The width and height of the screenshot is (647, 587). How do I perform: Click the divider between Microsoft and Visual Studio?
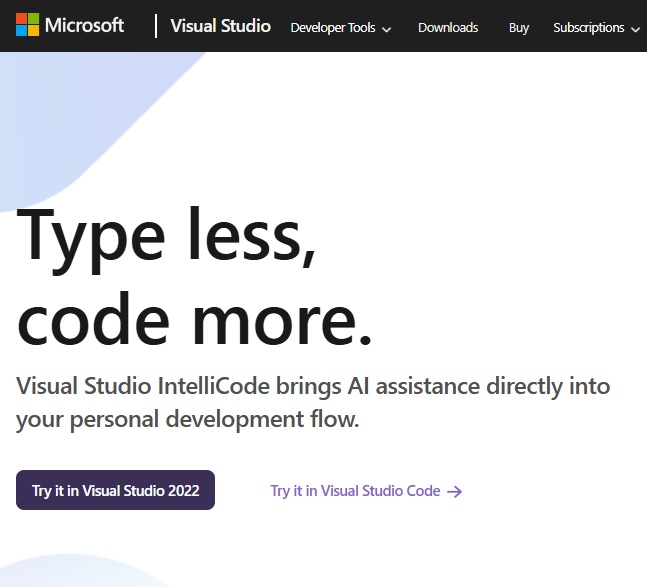click(x=156, y=26)
